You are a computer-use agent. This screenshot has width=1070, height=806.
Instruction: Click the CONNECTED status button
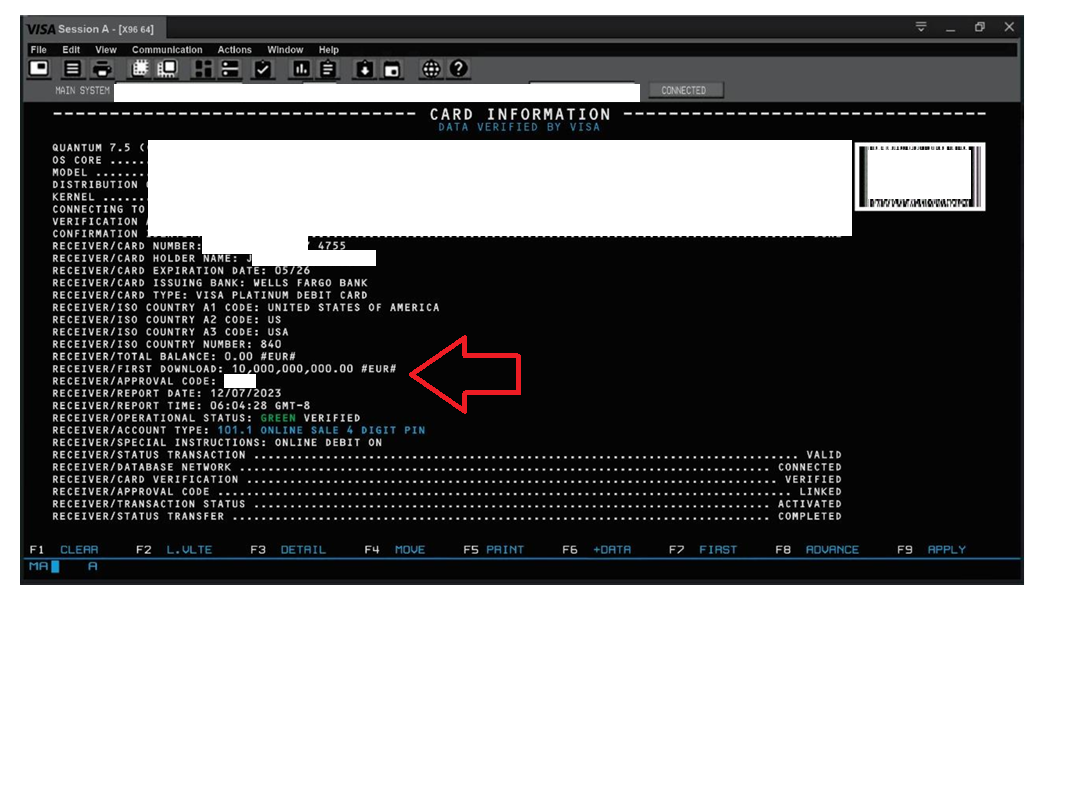pos(684,90)
